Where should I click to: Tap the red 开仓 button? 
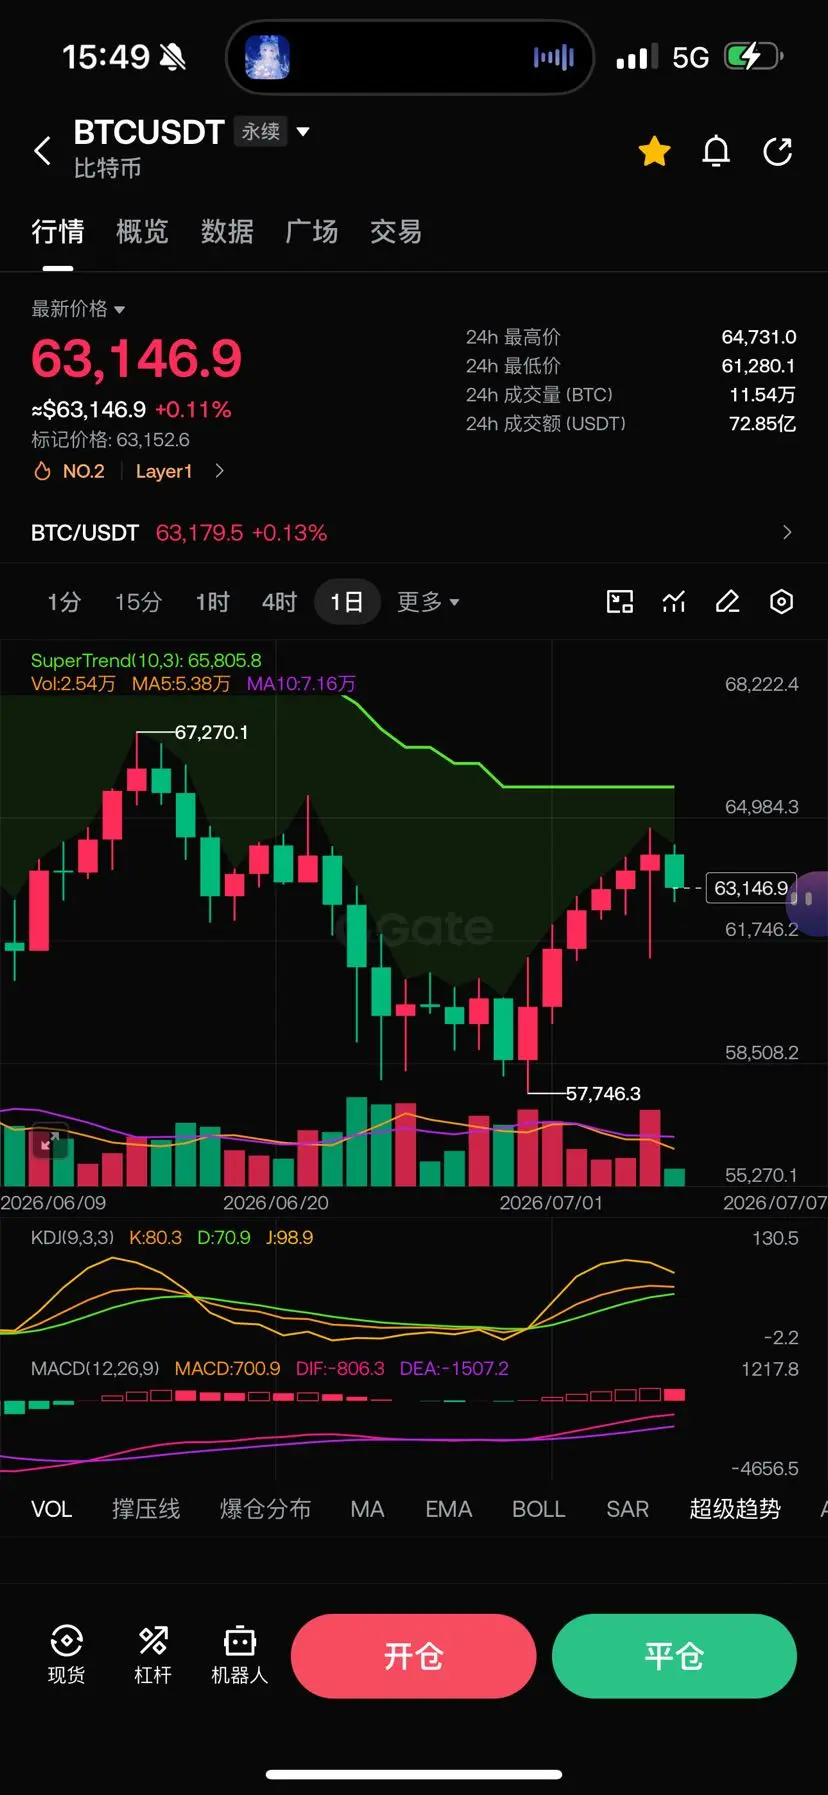point(413,1656)
